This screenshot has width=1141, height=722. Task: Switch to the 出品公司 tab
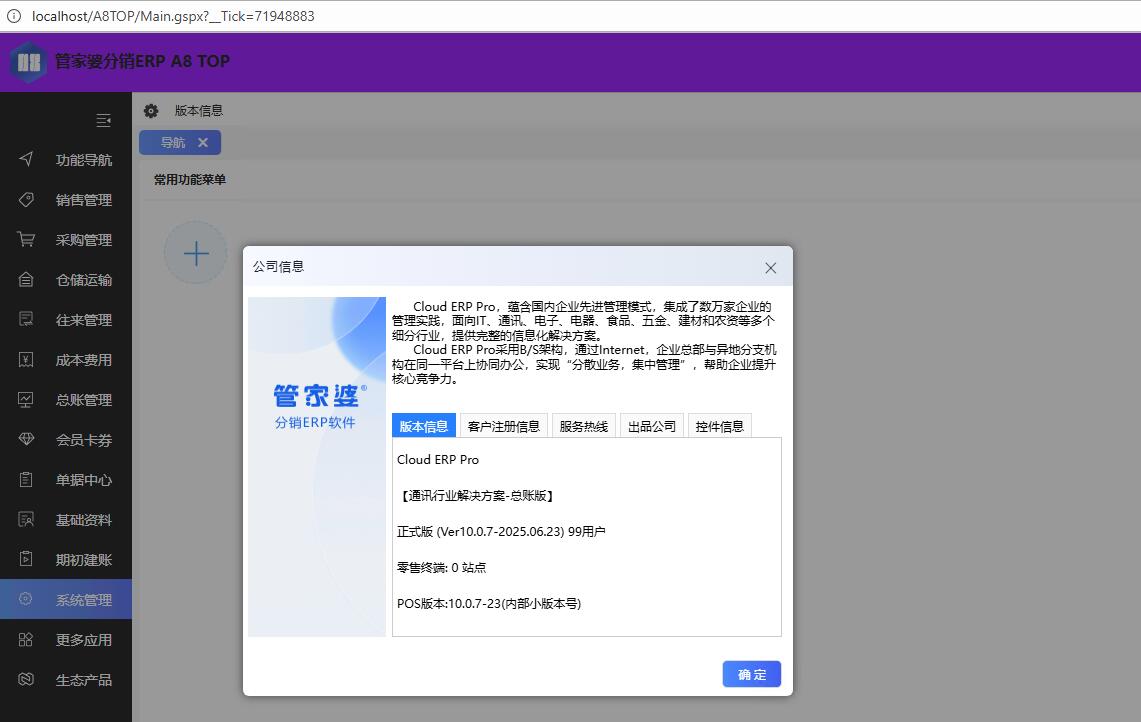tap(652, 426)
